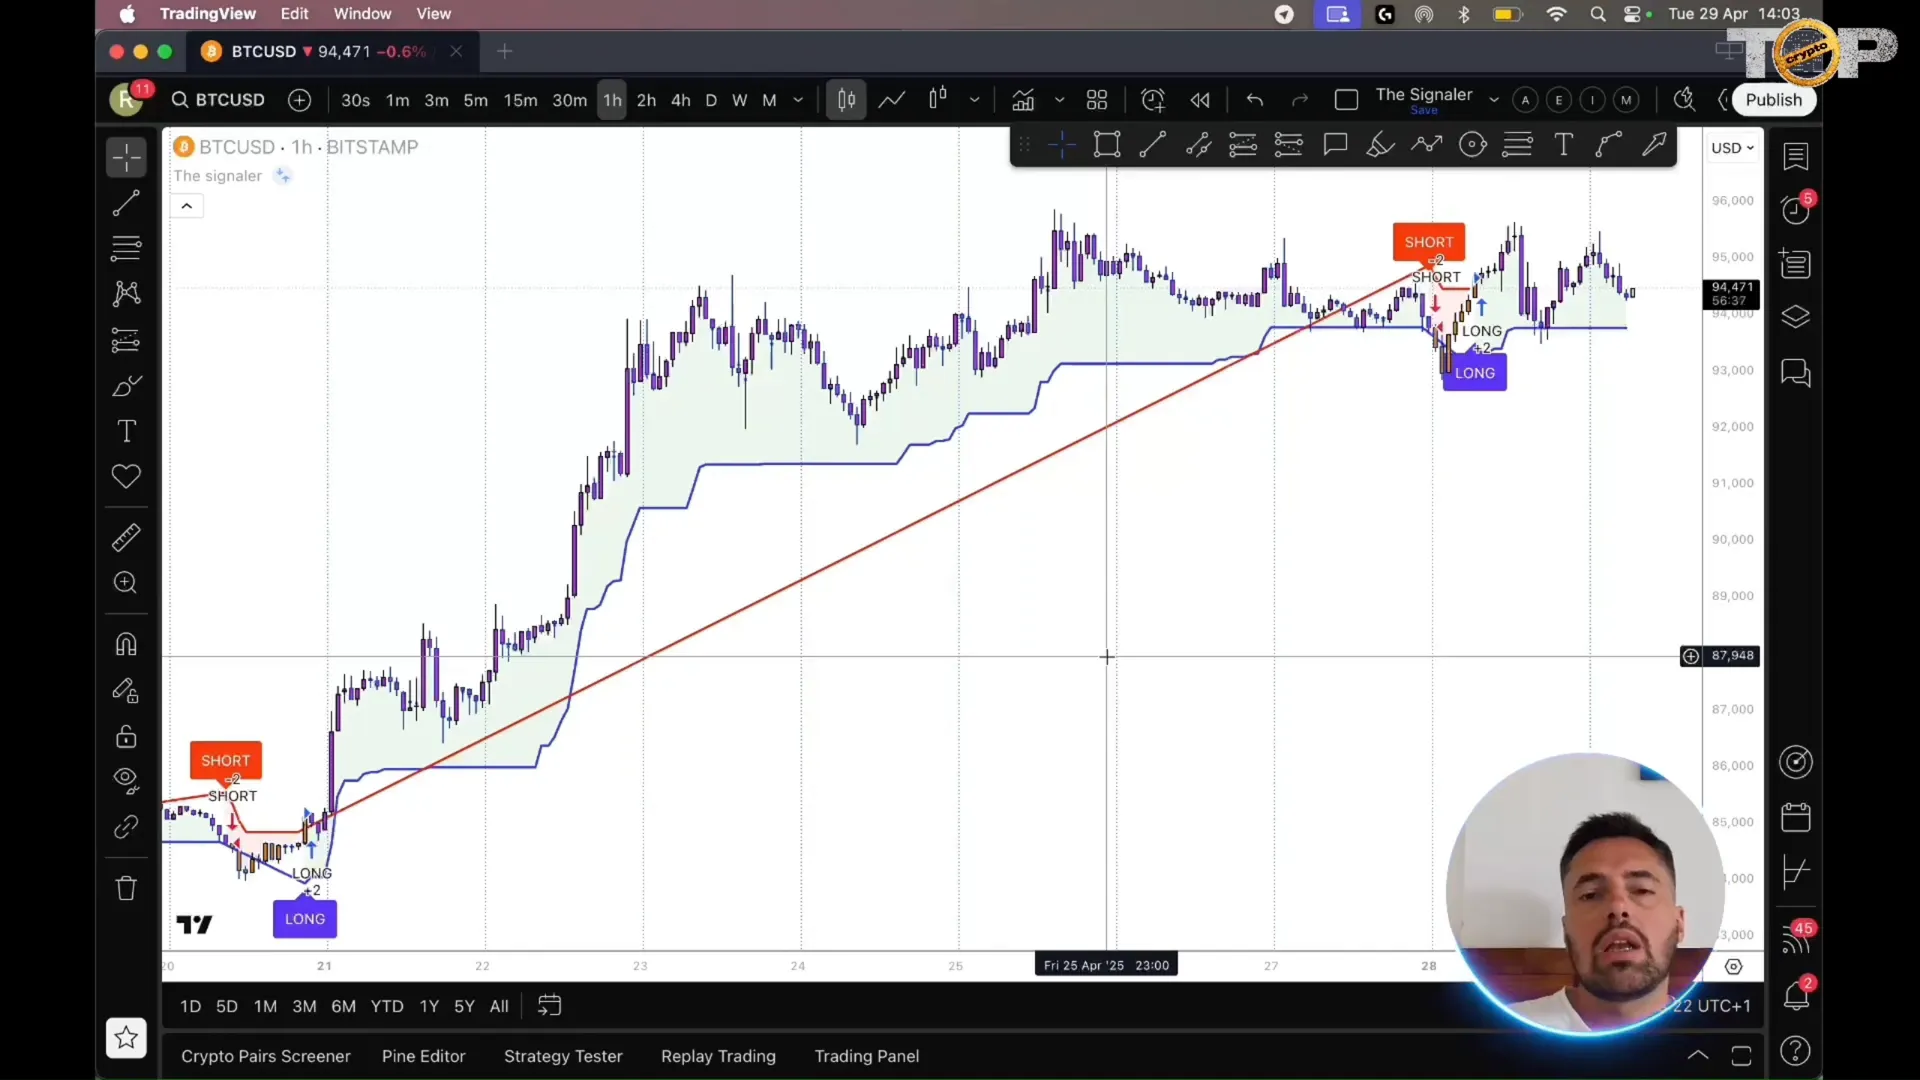Viewport: 1920px width, 1080px height.
Task: Open indicator templates grid
Action: click(x=1097, y=100)
